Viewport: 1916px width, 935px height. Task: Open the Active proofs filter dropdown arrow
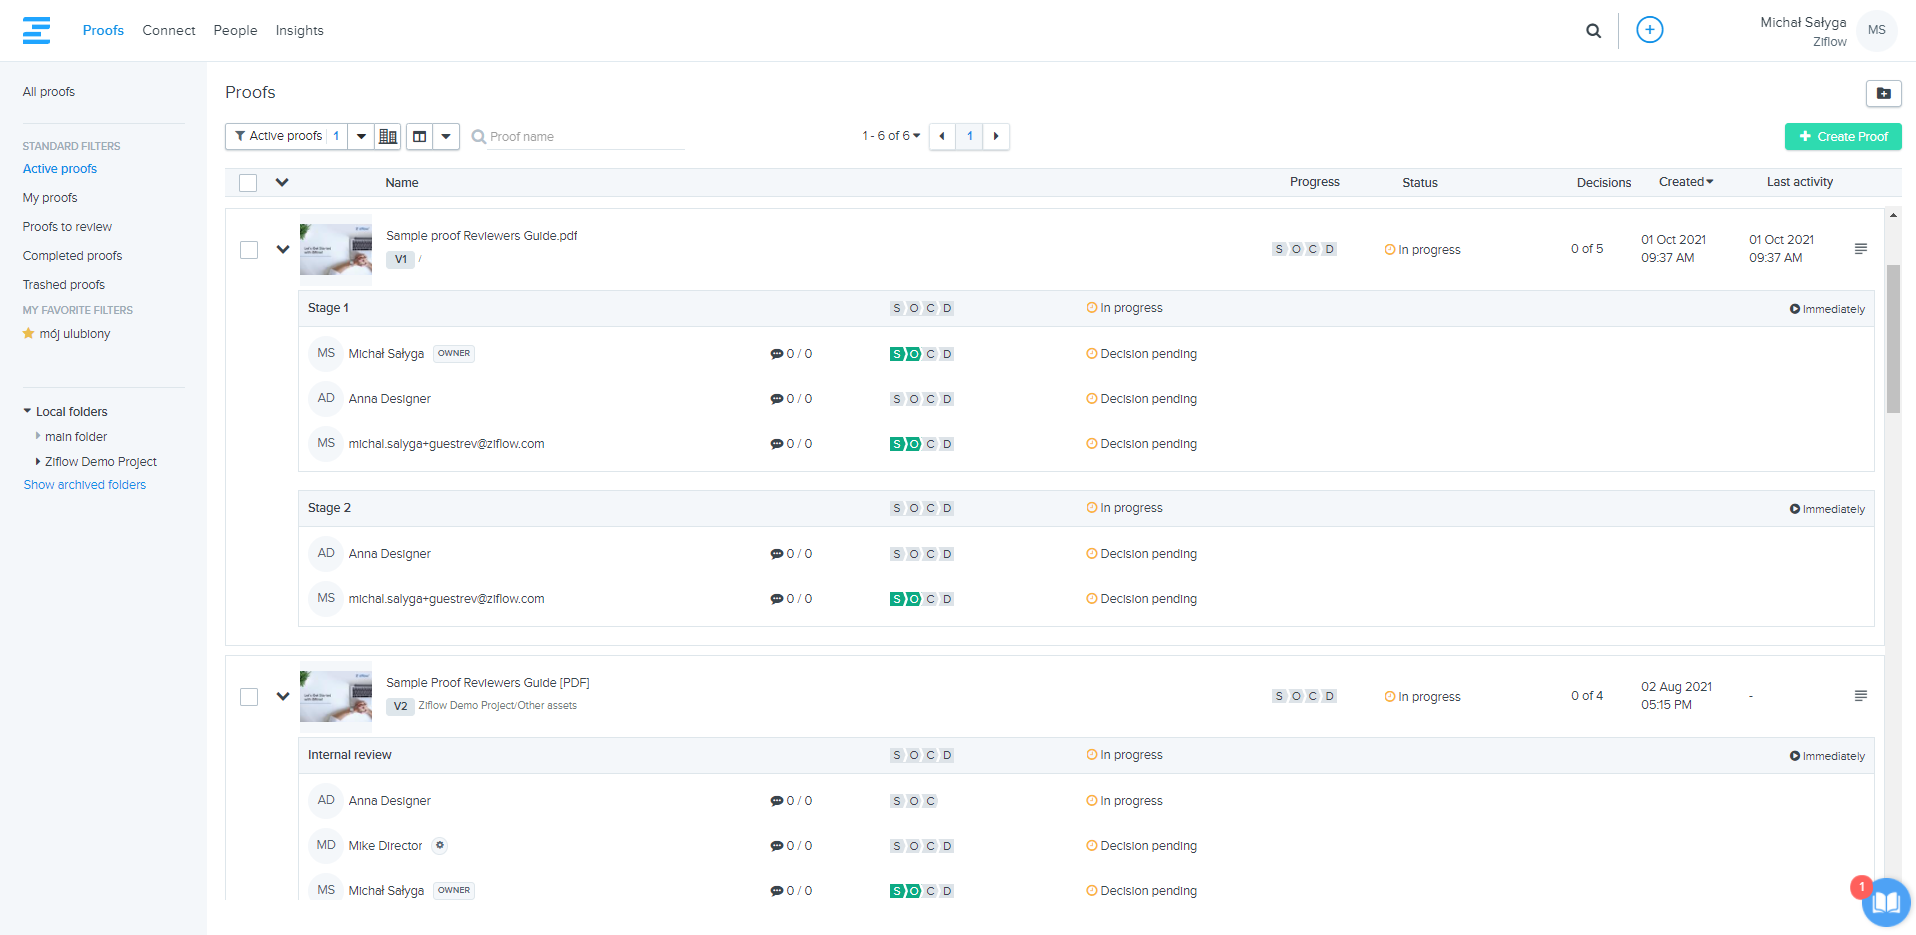tap(361, 137)
